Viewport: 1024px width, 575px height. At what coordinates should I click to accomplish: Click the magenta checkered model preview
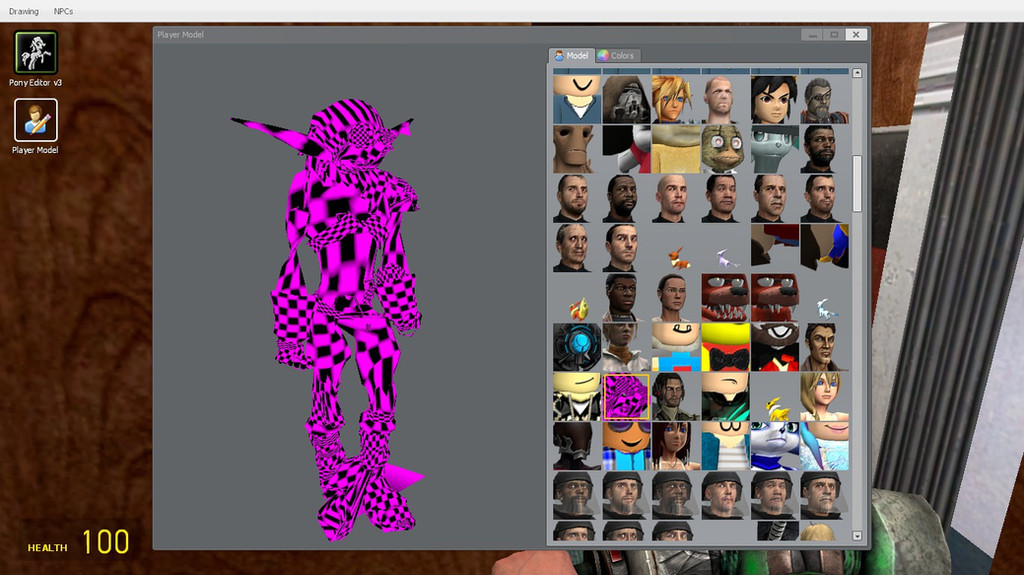[x=348, y=319]
